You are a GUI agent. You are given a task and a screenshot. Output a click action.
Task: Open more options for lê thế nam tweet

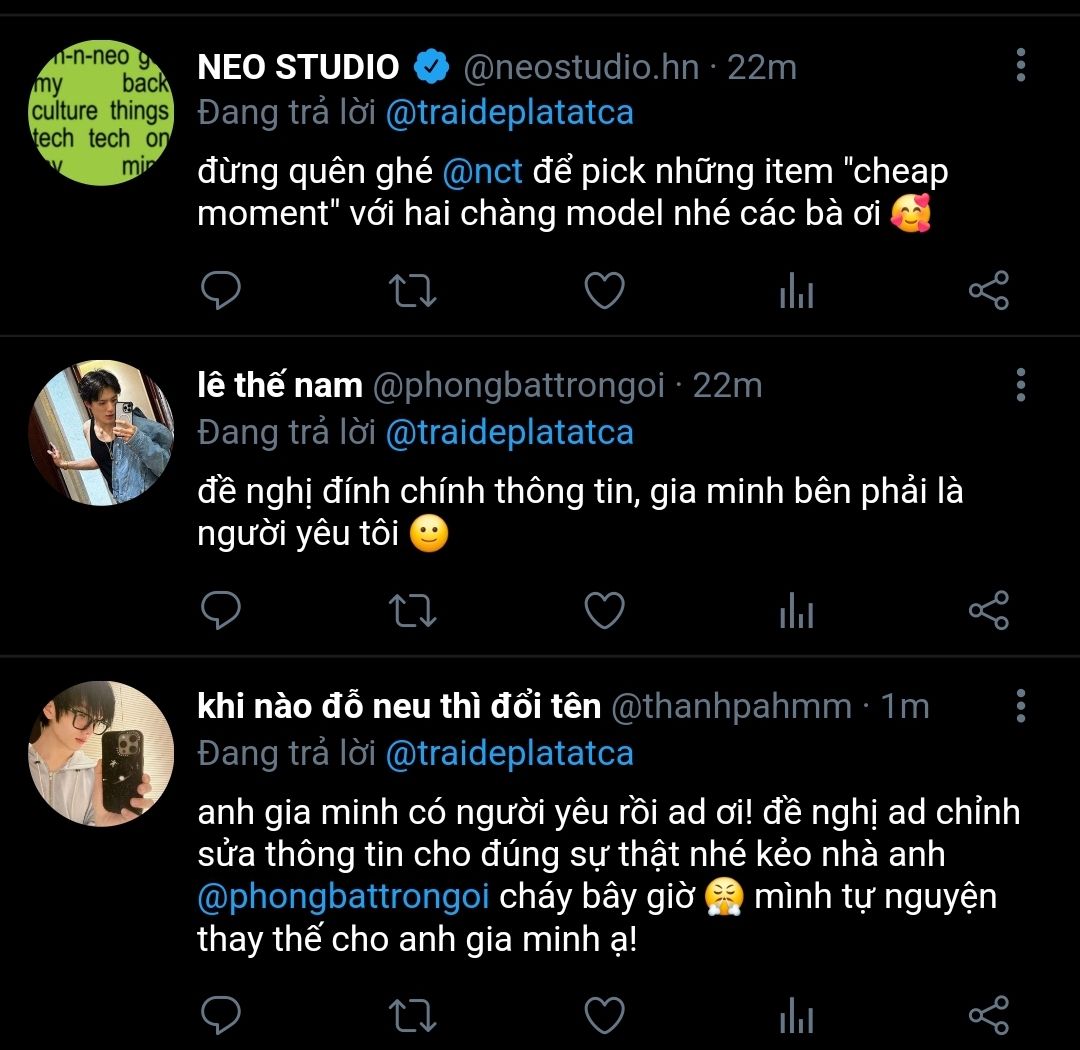pos(1020,384)
